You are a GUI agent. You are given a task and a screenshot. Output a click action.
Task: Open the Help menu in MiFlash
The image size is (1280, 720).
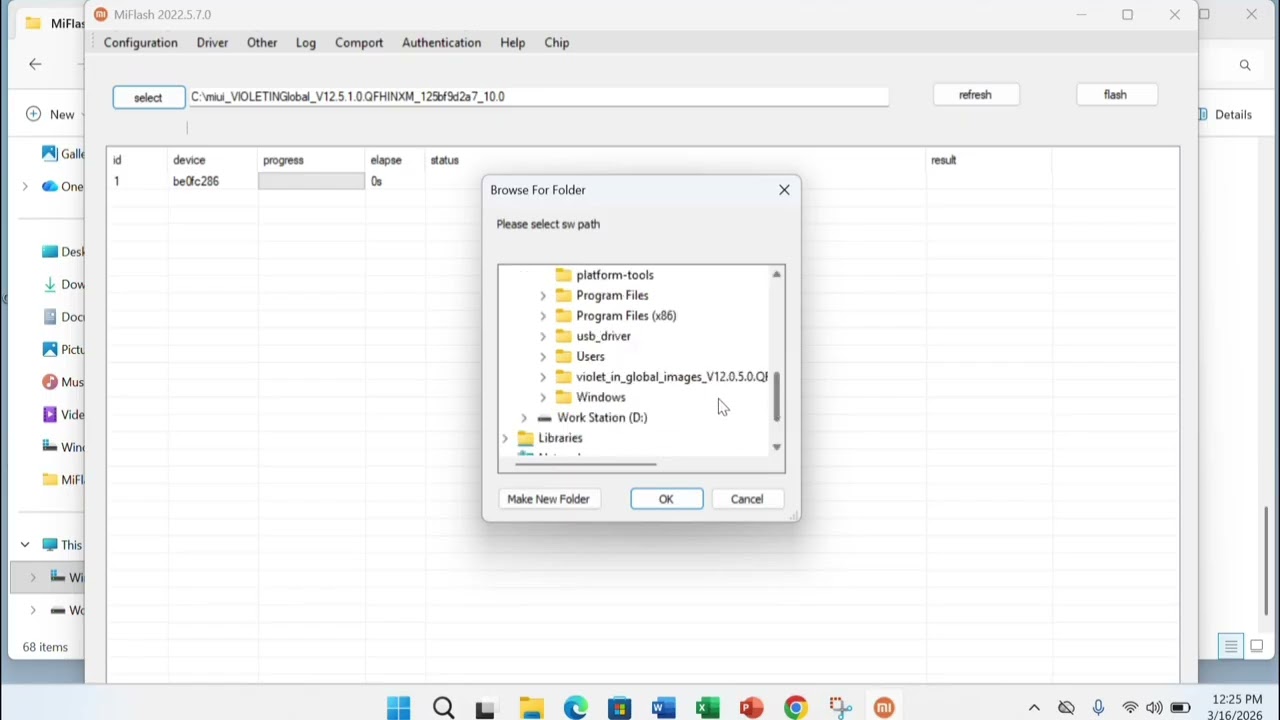tap(512, 43)
